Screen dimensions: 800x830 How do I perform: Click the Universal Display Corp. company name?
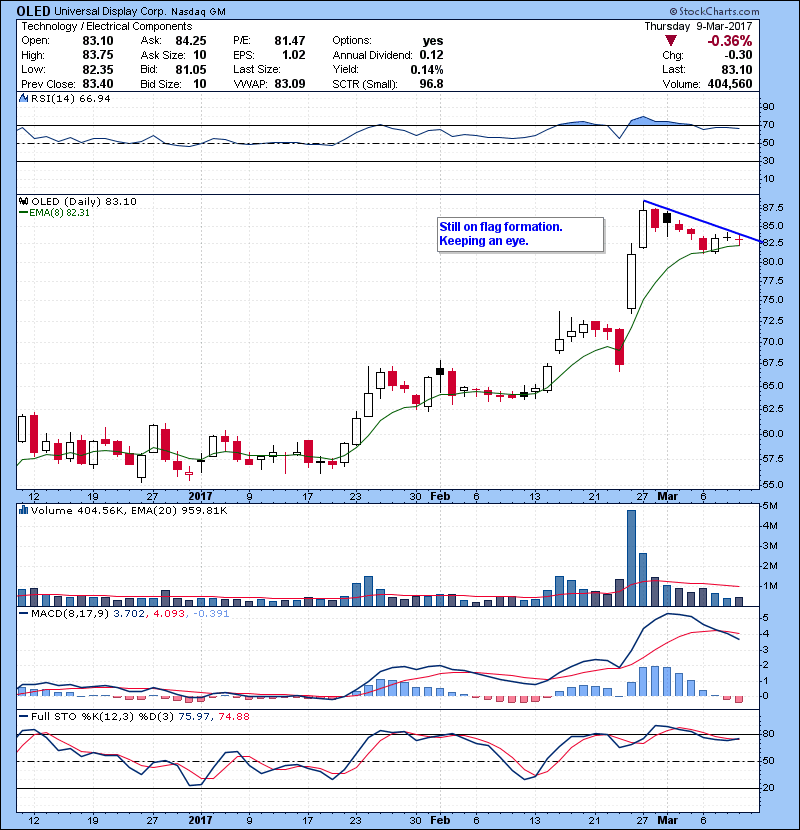pos(111,11)
